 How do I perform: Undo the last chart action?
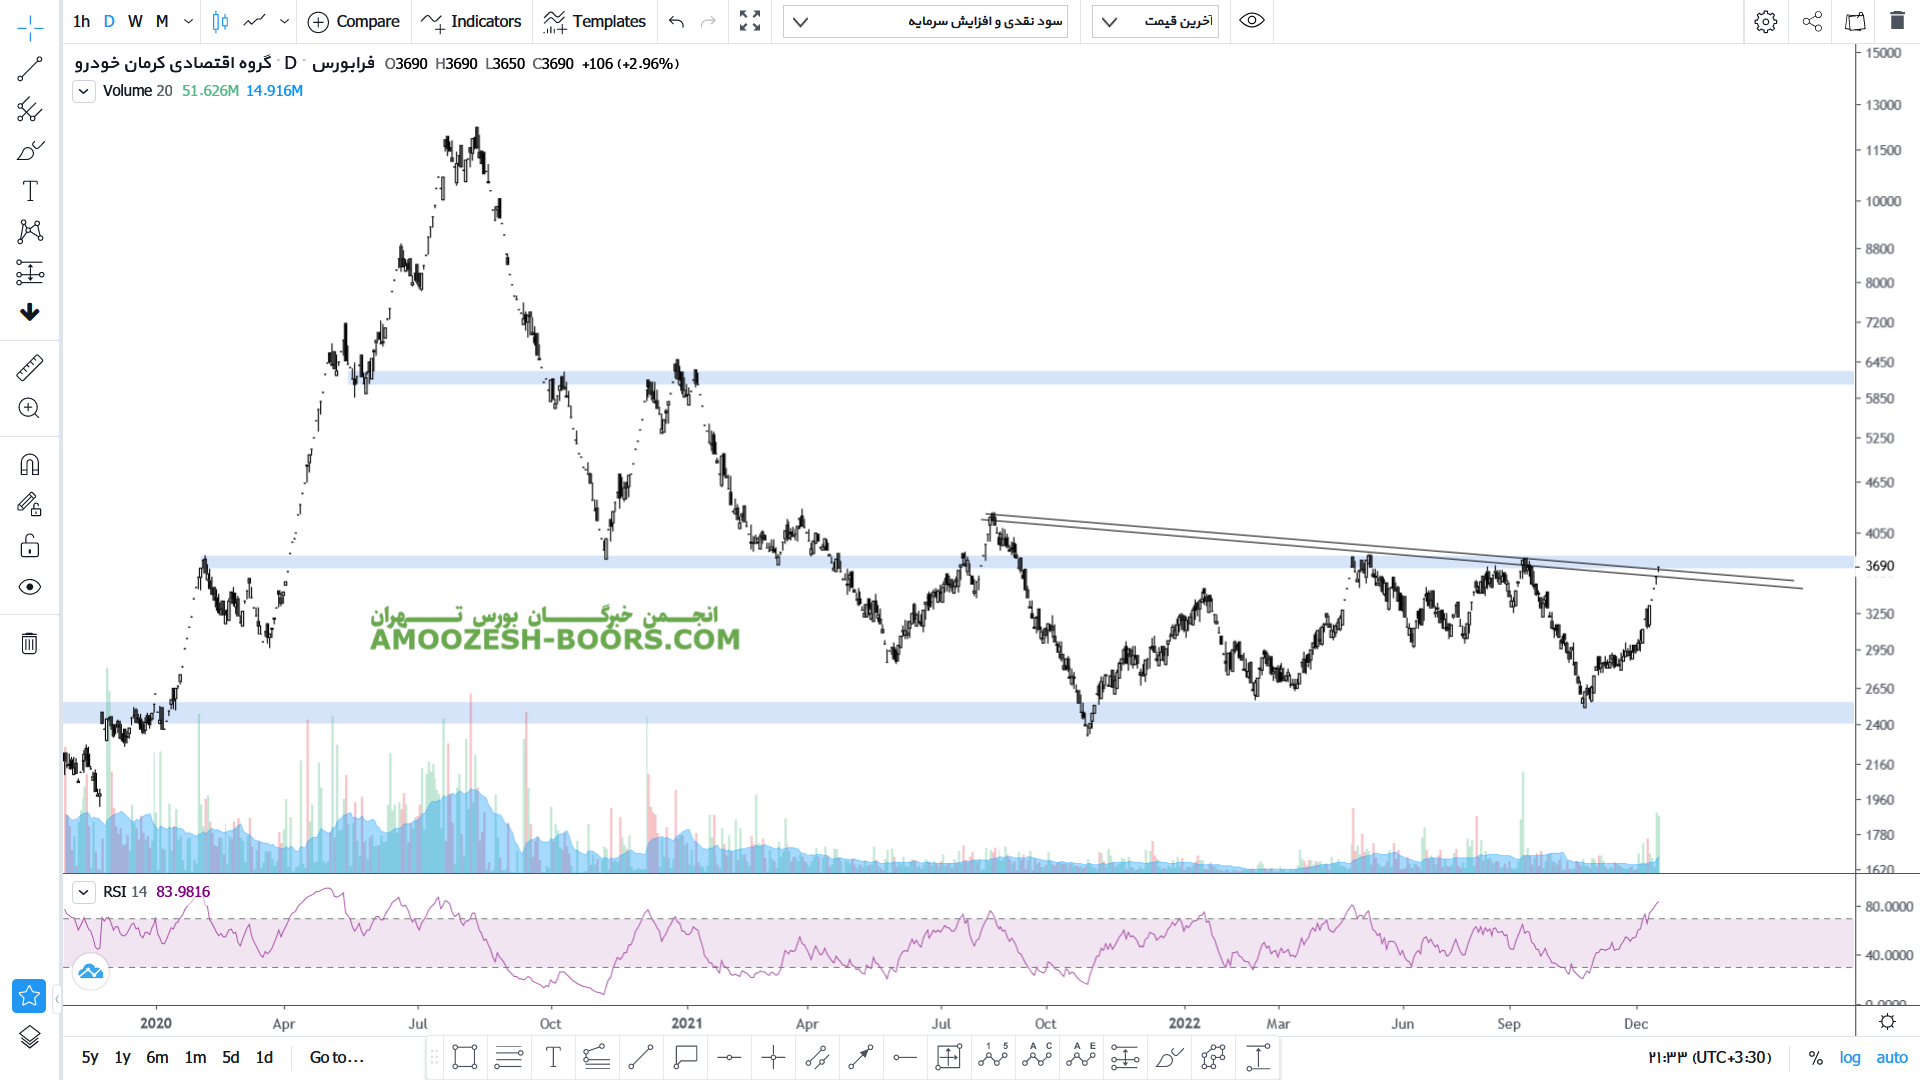point(677,21)
